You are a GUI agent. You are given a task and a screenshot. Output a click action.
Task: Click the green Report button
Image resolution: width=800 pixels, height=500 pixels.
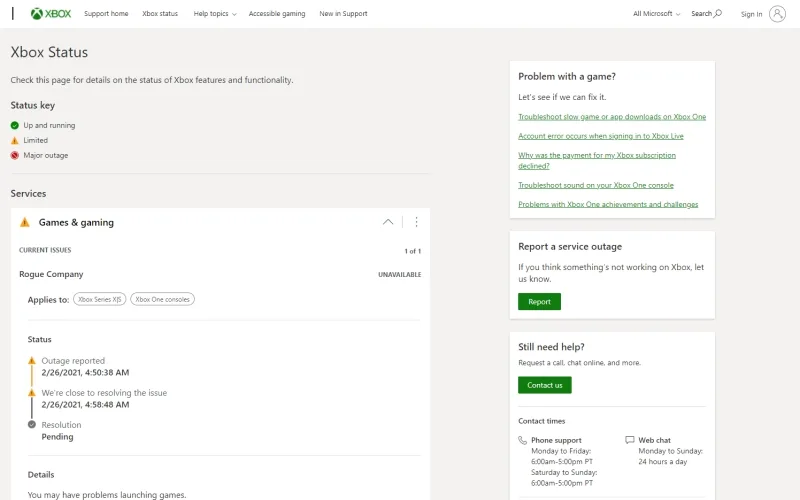tap(539, 302)
